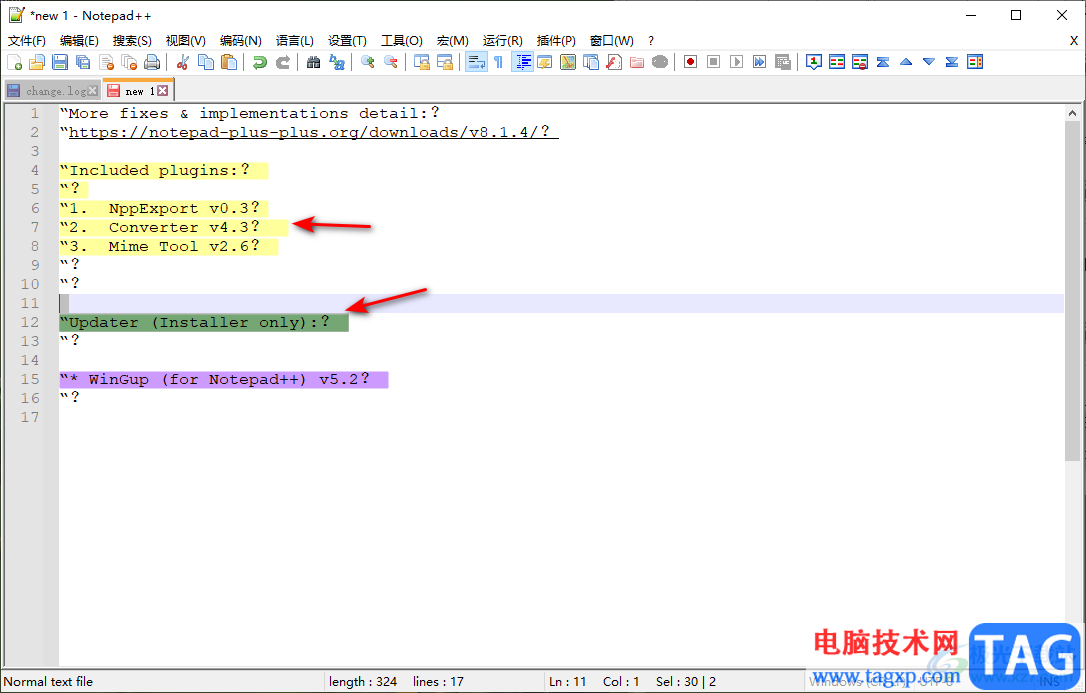Cut selection with the scissors icon
Screen dimensions: 1086x693
click(x=183, y=62)
